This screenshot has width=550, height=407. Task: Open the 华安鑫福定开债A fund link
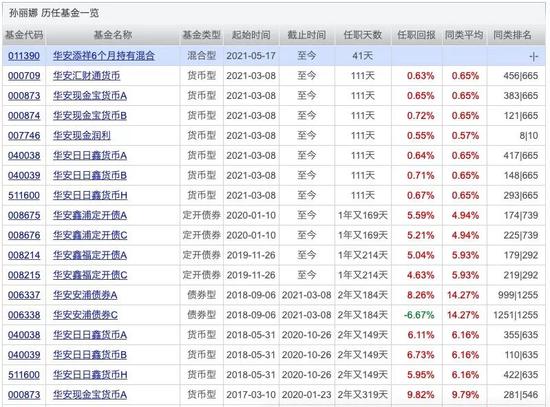pos(90,255)
